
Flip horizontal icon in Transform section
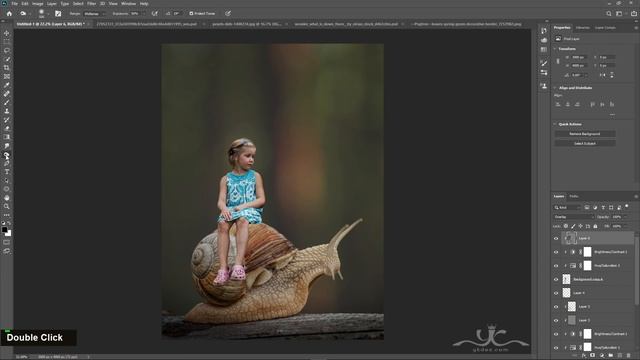point(602,75)
